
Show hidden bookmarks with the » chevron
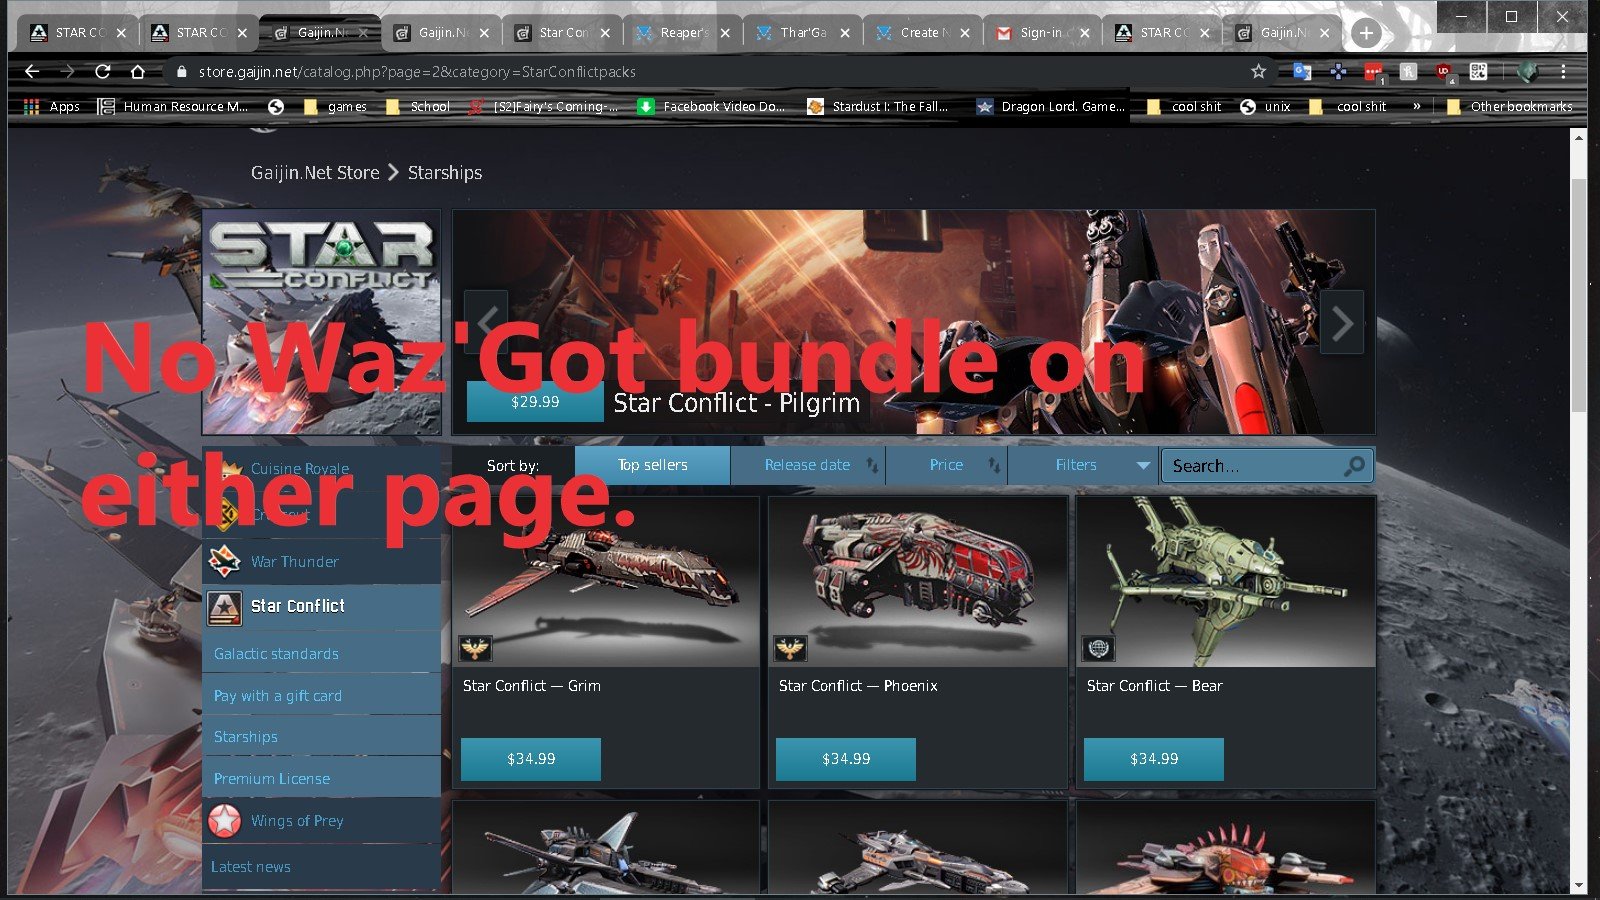(x=1416, y=106)
